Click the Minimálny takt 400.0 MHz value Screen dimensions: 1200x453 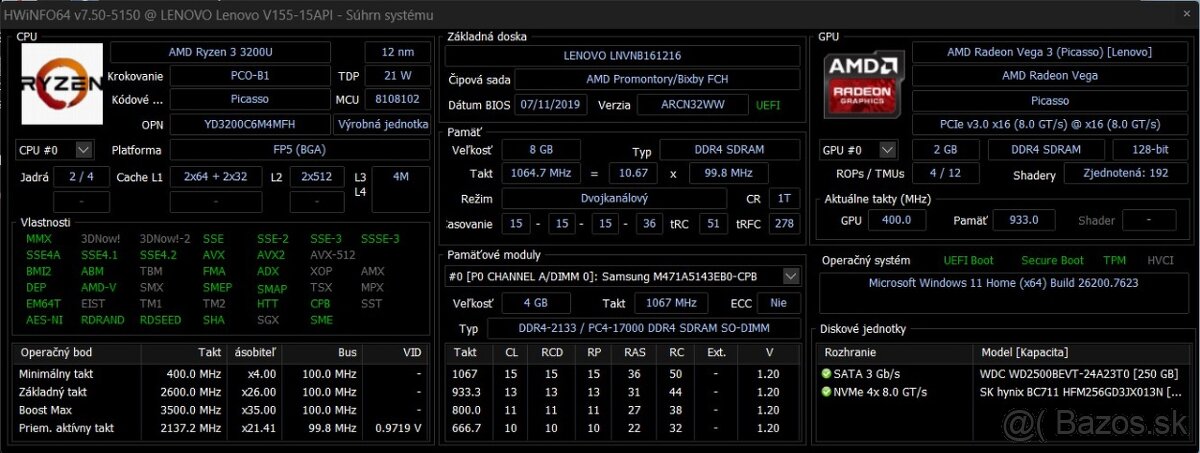click(193, 374)
